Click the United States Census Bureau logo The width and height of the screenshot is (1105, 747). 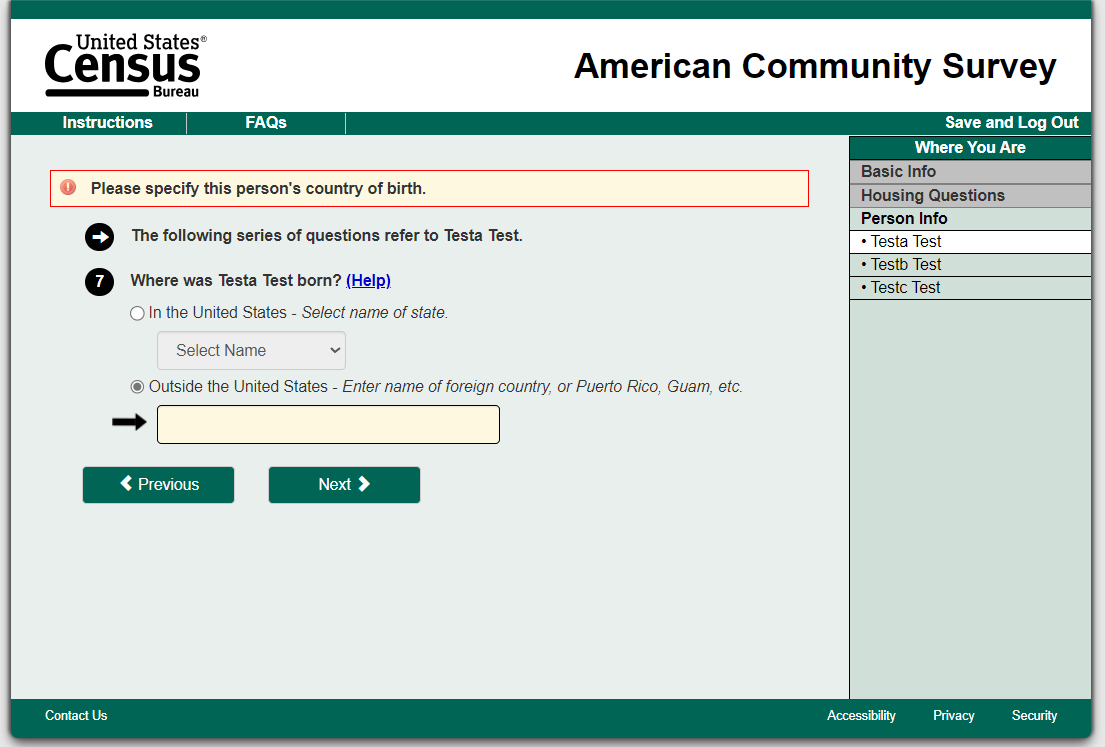coord(125,66)
